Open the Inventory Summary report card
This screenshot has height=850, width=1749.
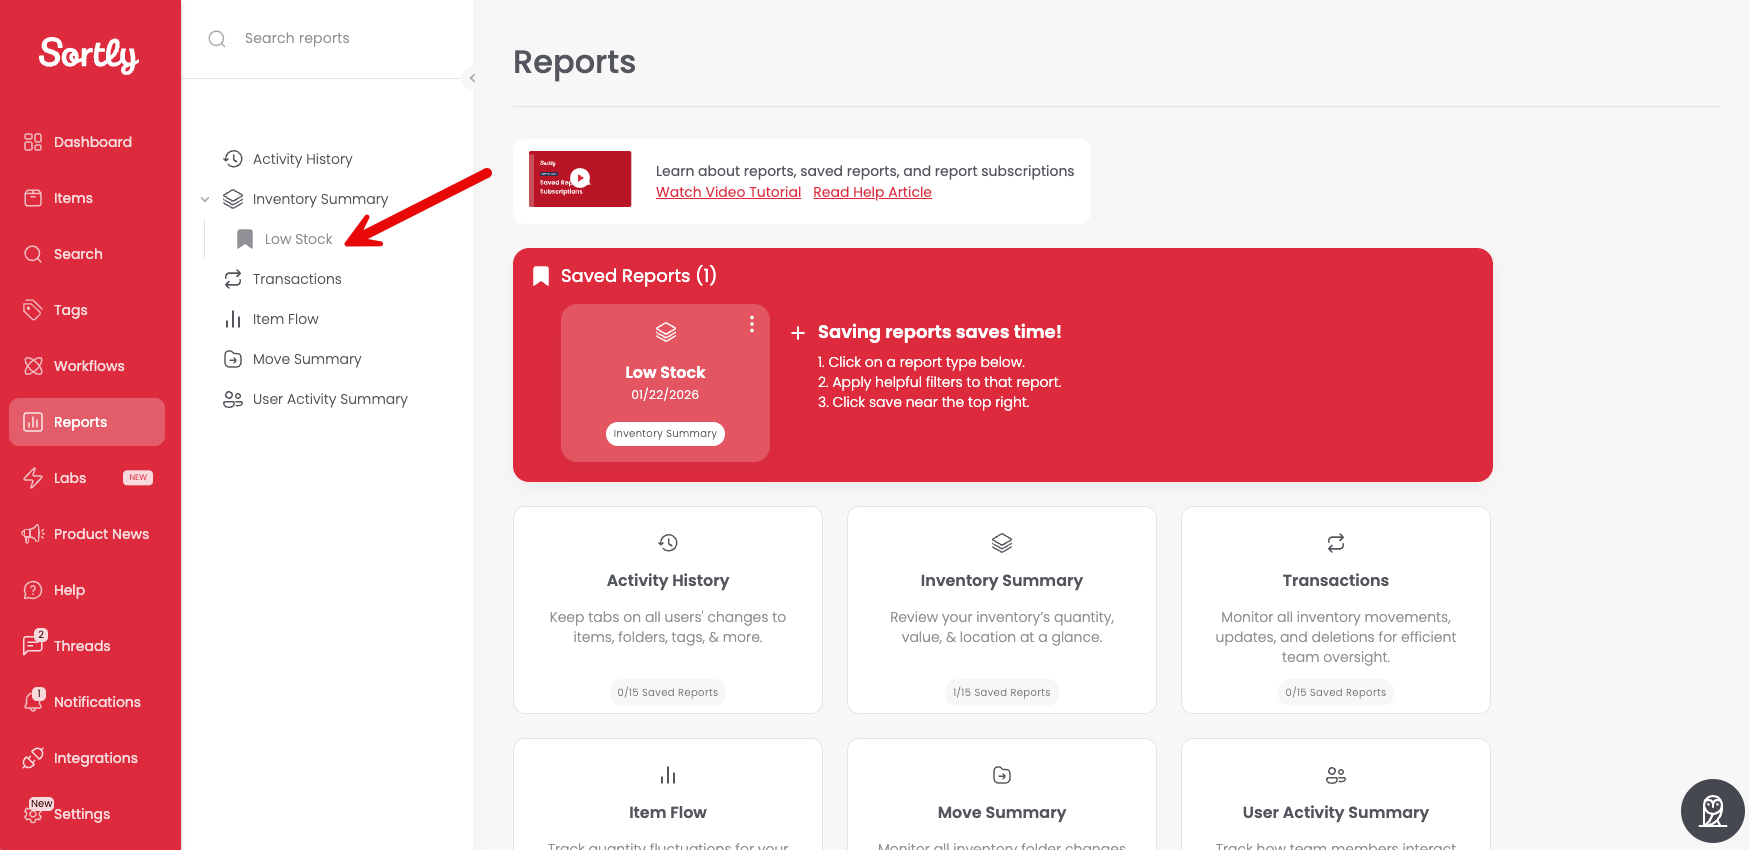[x=1001, y=610]
